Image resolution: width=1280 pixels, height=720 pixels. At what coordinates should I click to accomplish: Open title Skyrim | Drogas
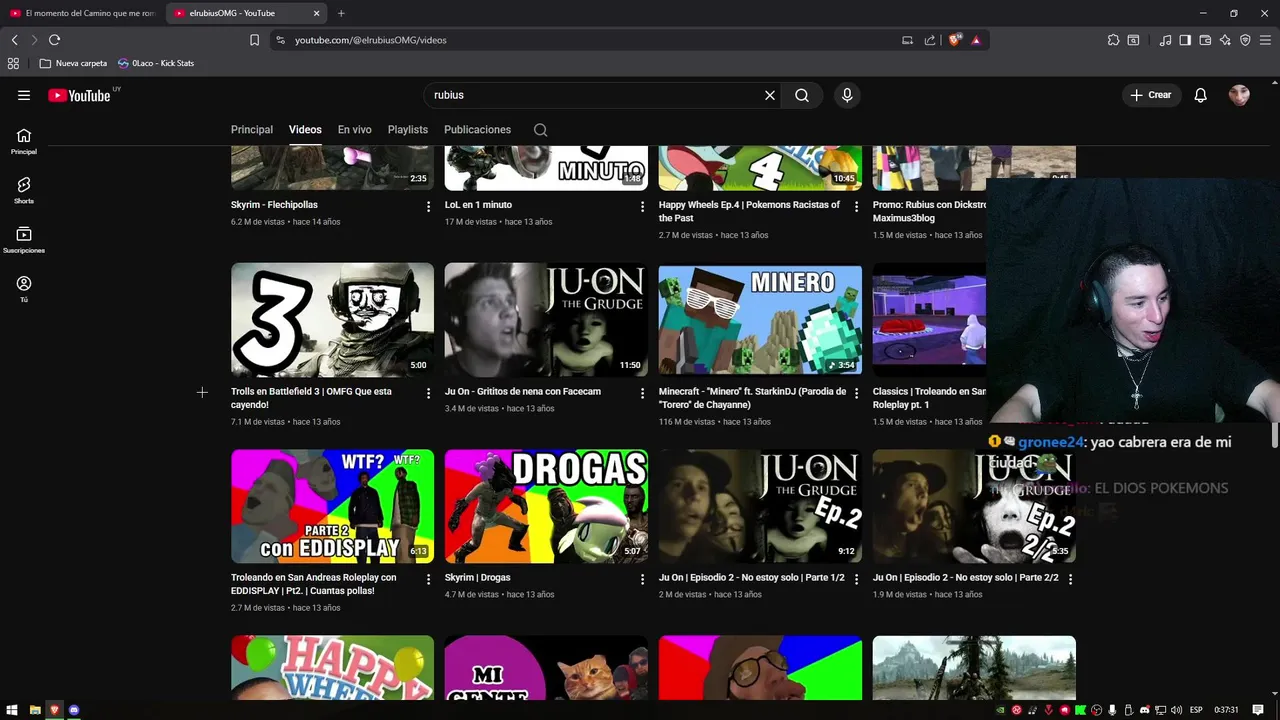coord(478,578)
